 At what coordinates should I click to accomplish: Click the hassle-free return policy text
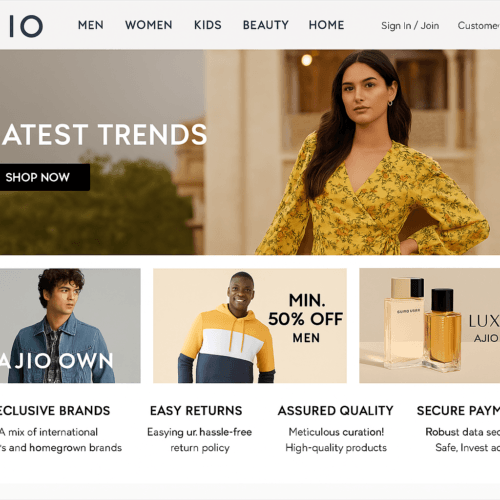[x=200, y=440]
